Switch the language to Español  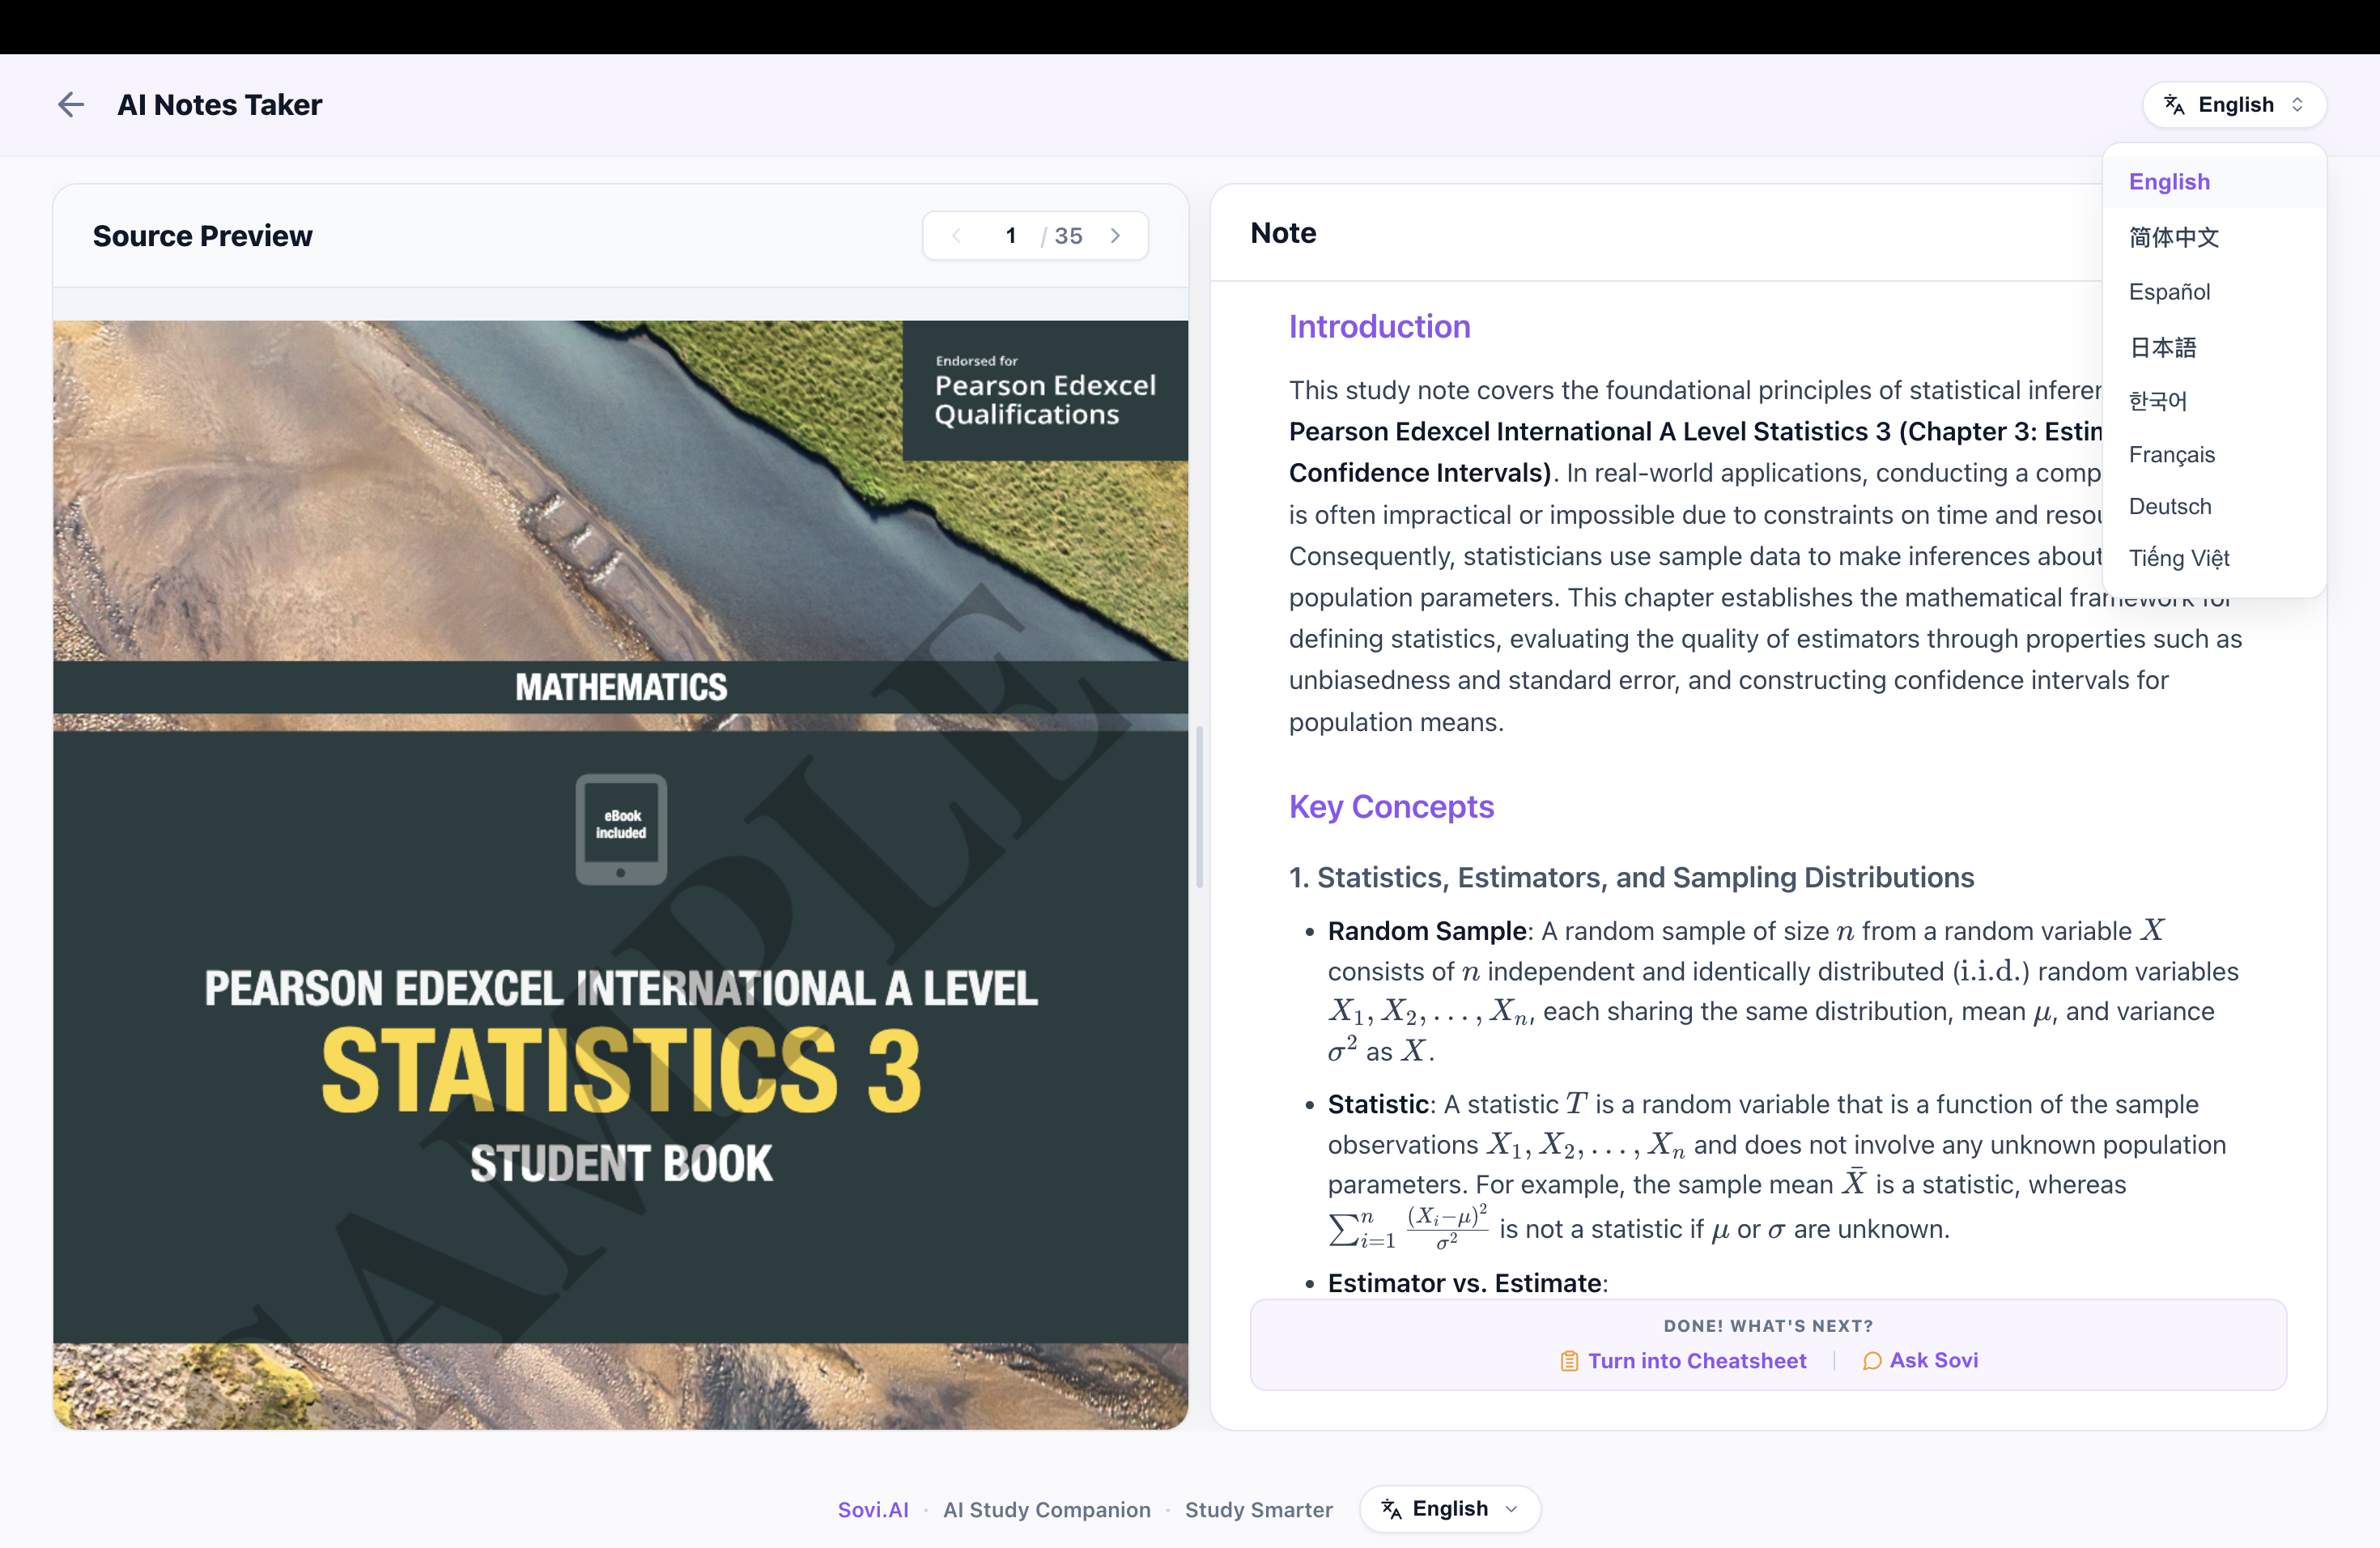coord(2214,292)
